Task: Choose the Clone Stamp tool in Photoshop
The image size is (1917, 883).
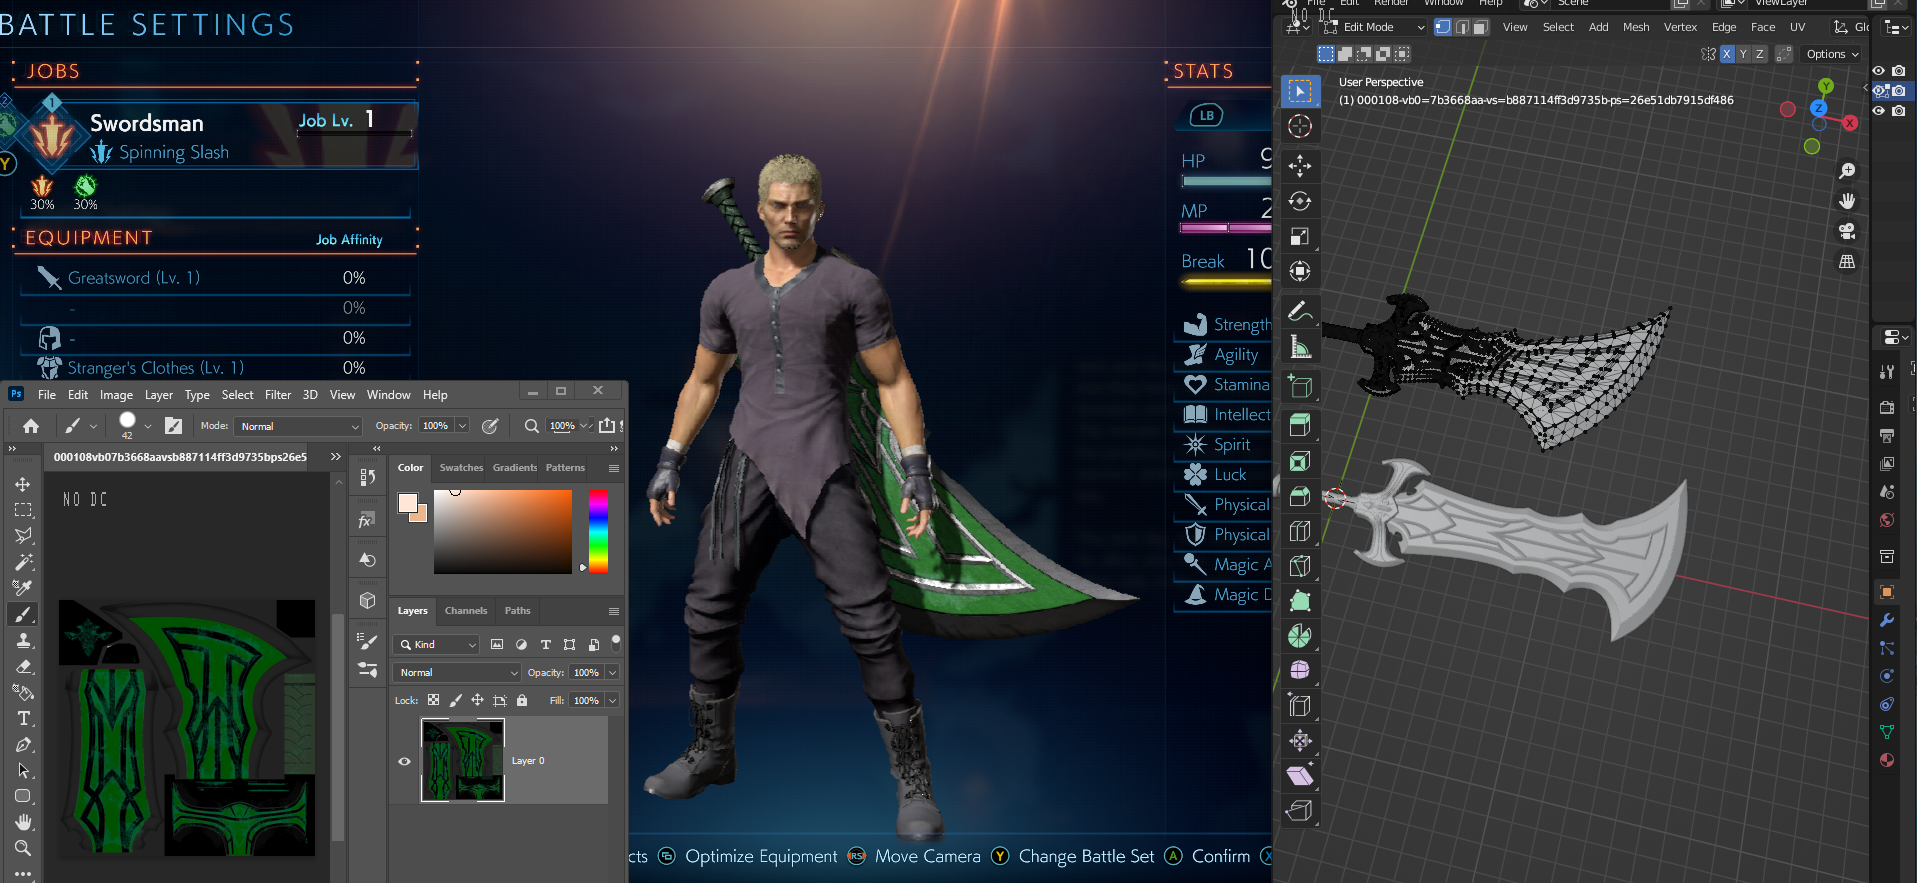Action: click(x=23, y=640)
